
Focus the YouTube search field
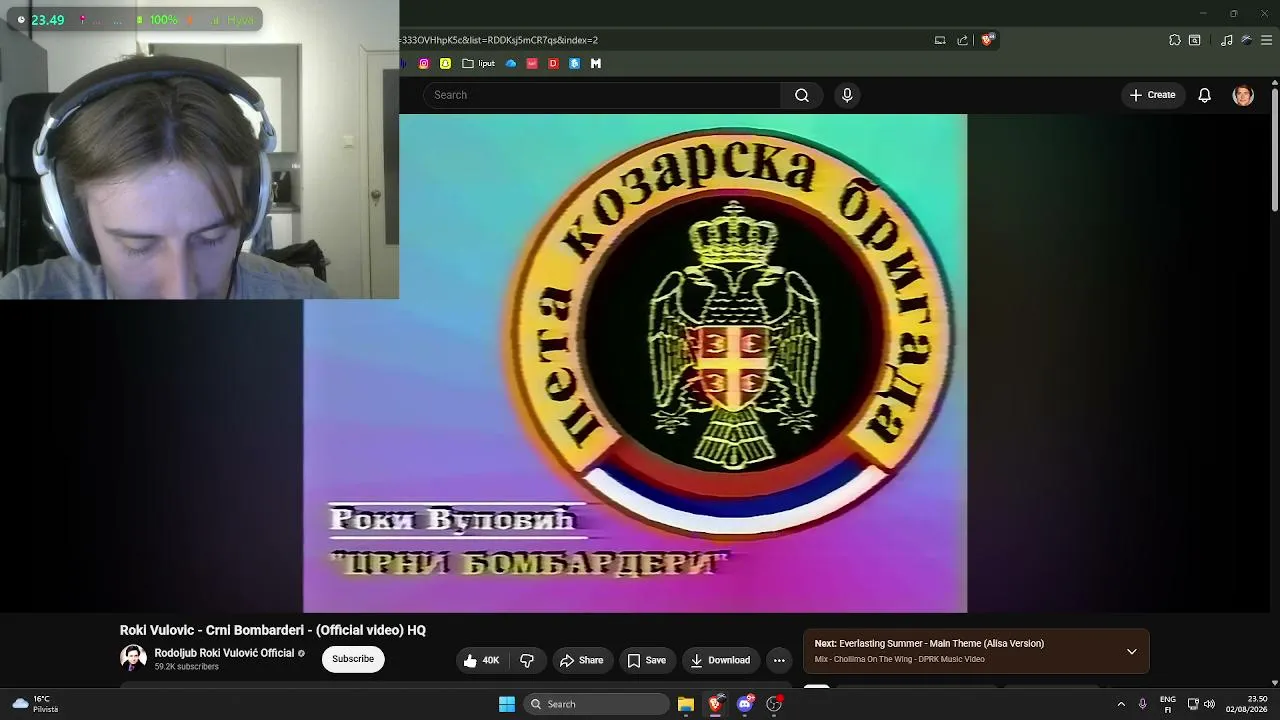click(x=602, y=95)
